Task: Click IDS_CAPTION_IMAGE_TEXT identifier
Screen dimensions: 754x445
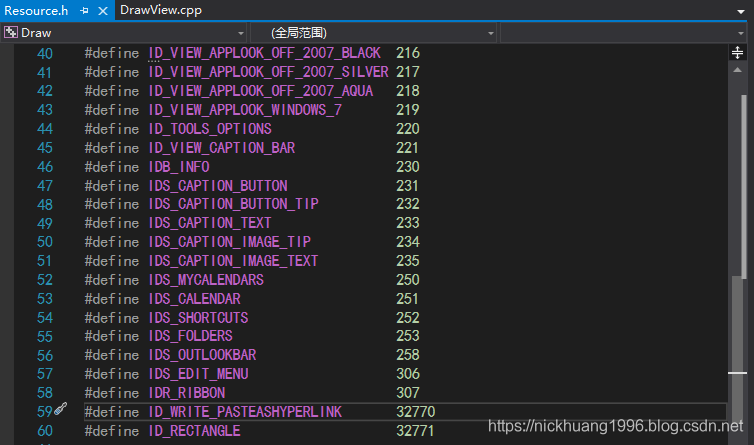Action: click(x=233, y=261)
